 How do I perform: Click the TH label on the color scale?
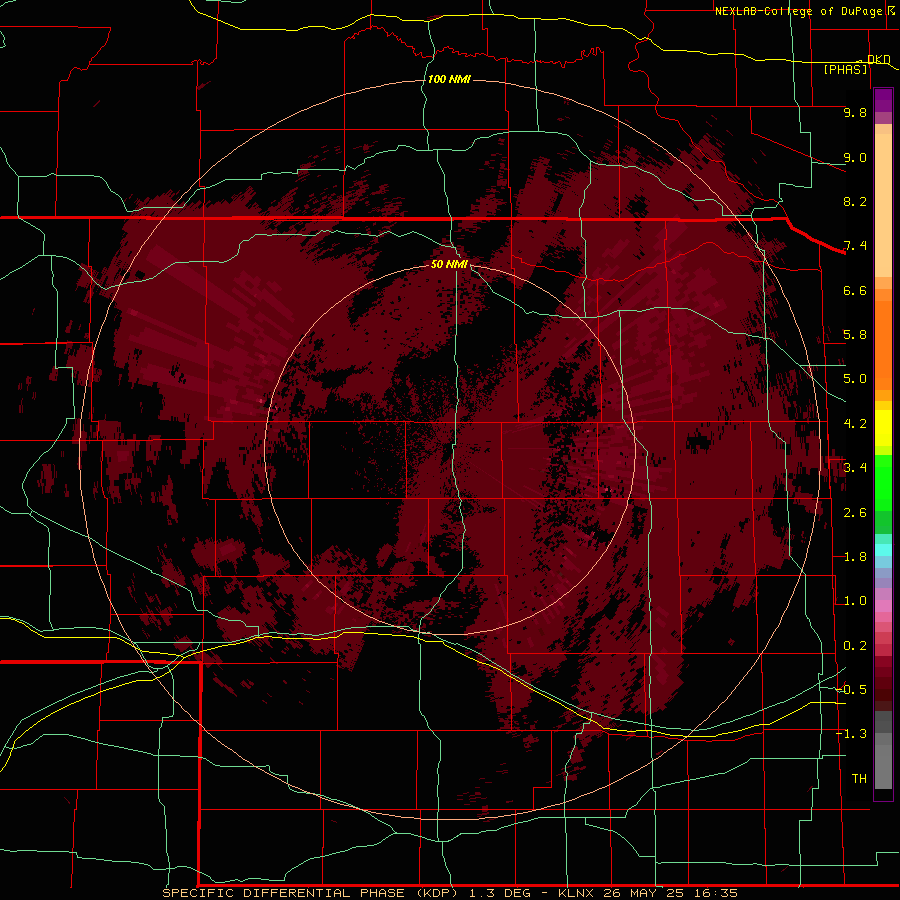pyautogui.click(x=859, y=779)
